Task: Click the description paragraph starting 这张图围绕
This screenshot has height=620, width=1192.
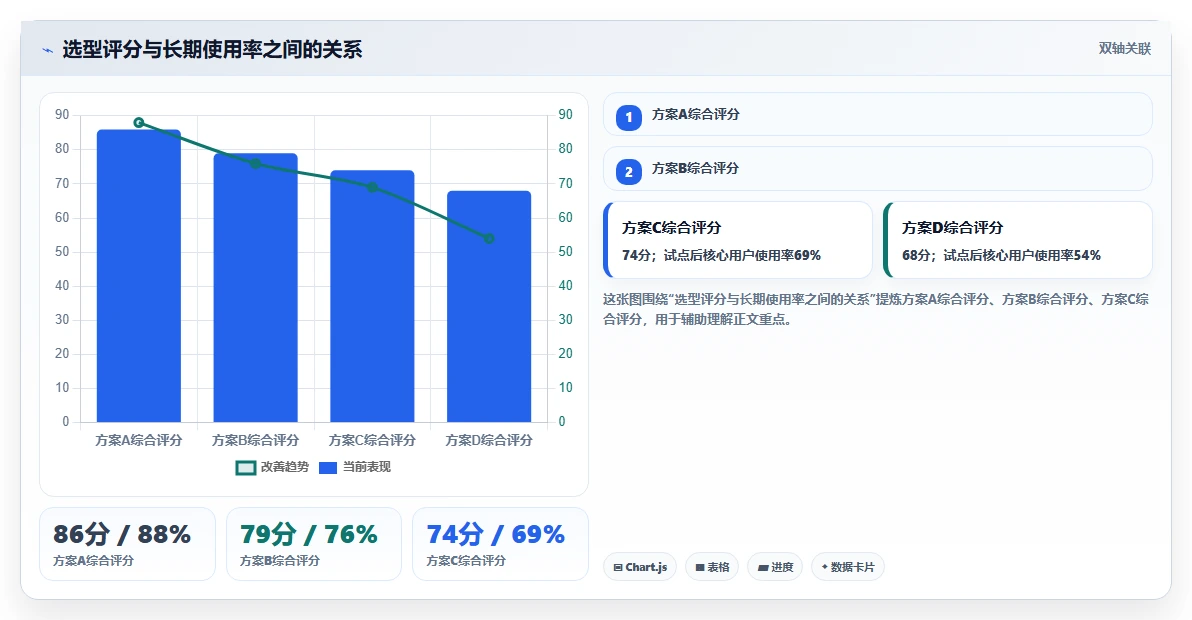Action: click(876, 309)
